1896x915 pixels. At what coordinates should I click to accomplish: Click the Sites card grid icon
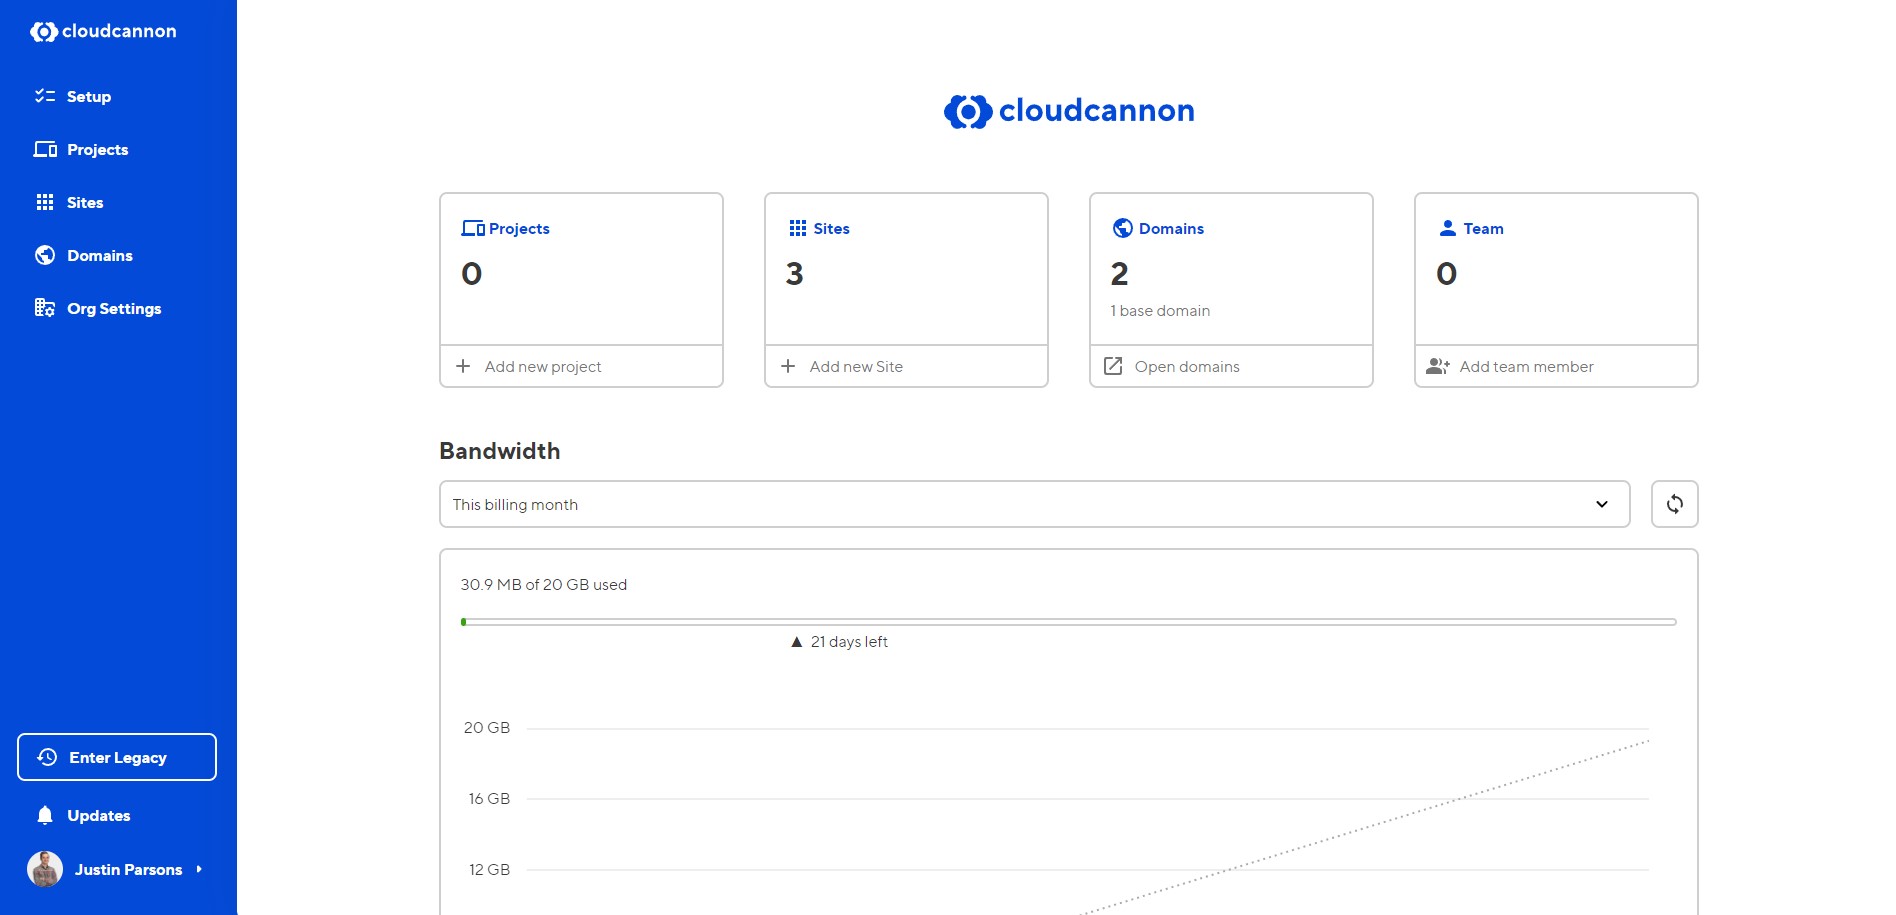point(797,228)
